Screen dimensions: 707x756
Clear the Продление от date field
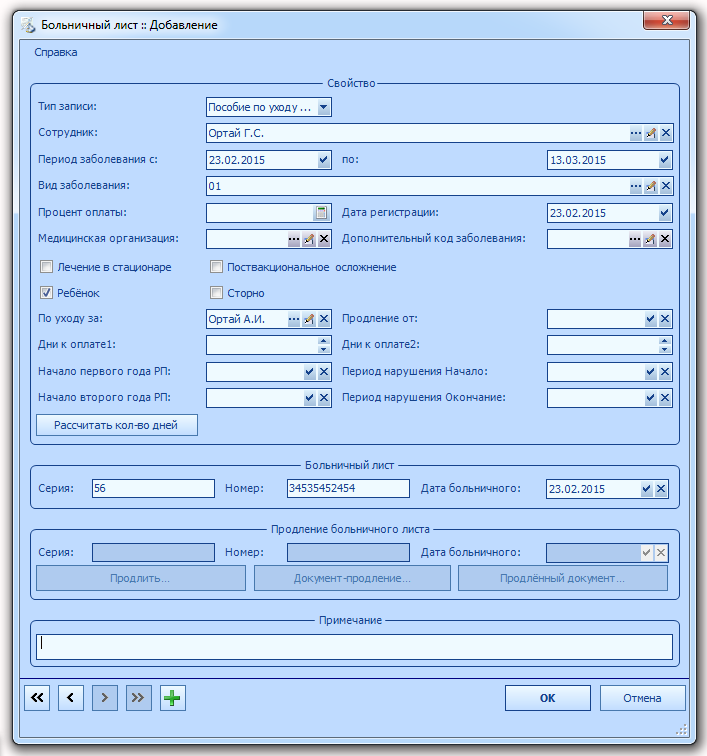(665, 319)
